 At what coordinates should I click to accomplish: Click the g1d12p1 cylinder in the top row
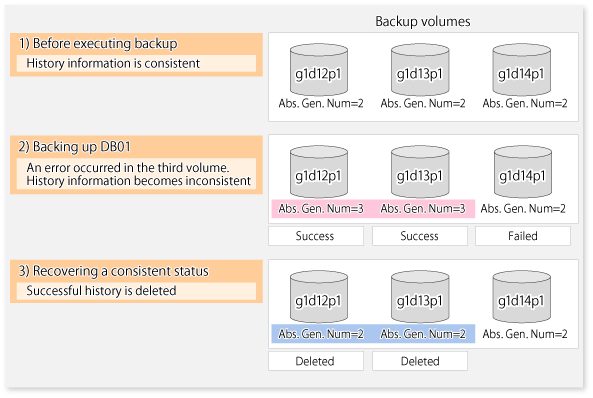click(x=319, y=70)
